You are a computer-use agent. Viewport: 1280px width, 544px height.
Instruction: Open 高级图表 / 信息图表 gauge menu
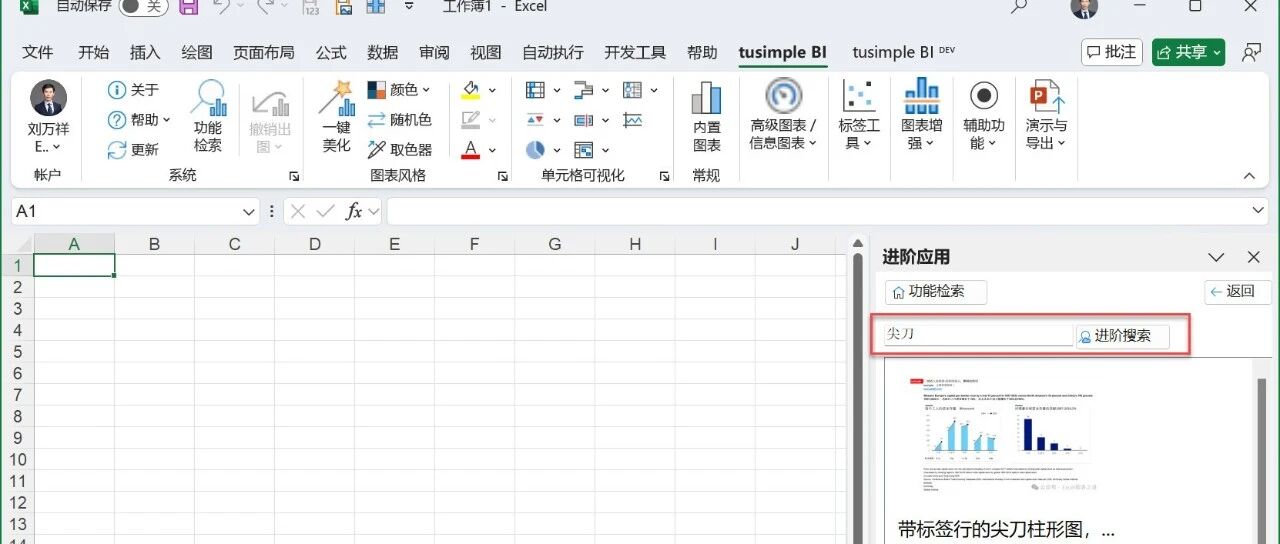coord(783,115)
